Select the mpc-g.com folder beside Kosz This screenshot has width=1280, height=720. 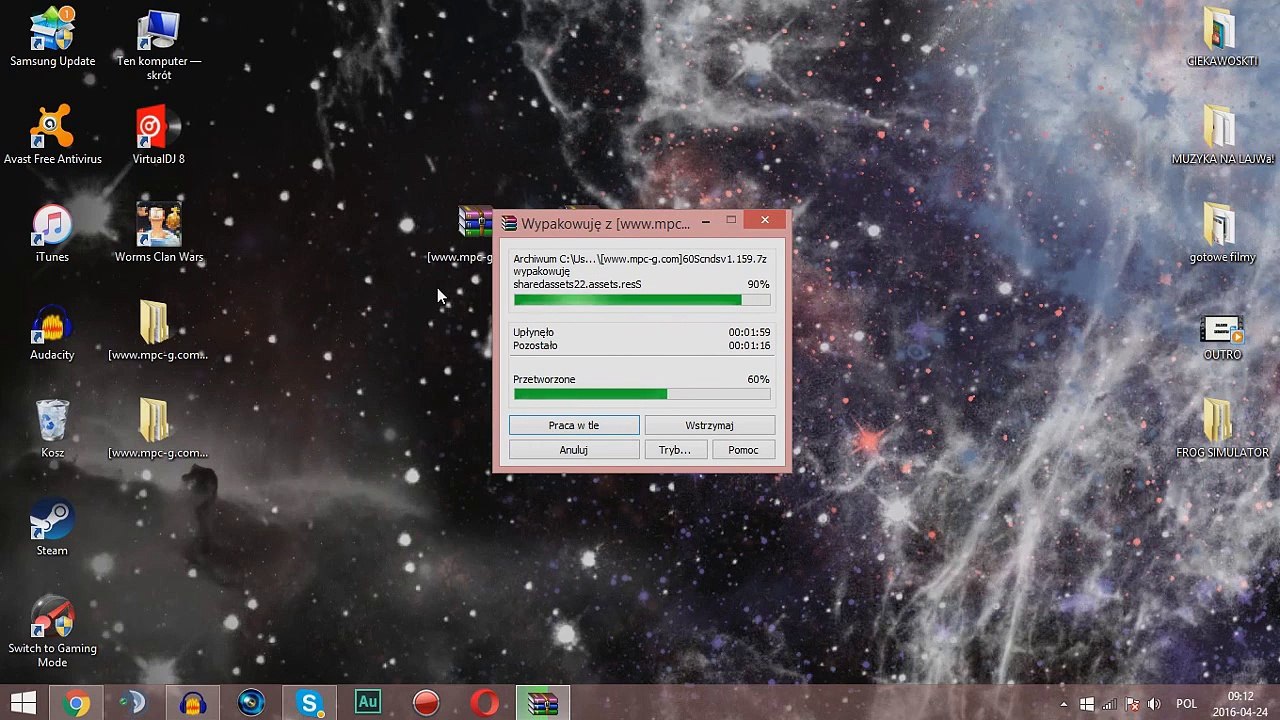[158, 430]
